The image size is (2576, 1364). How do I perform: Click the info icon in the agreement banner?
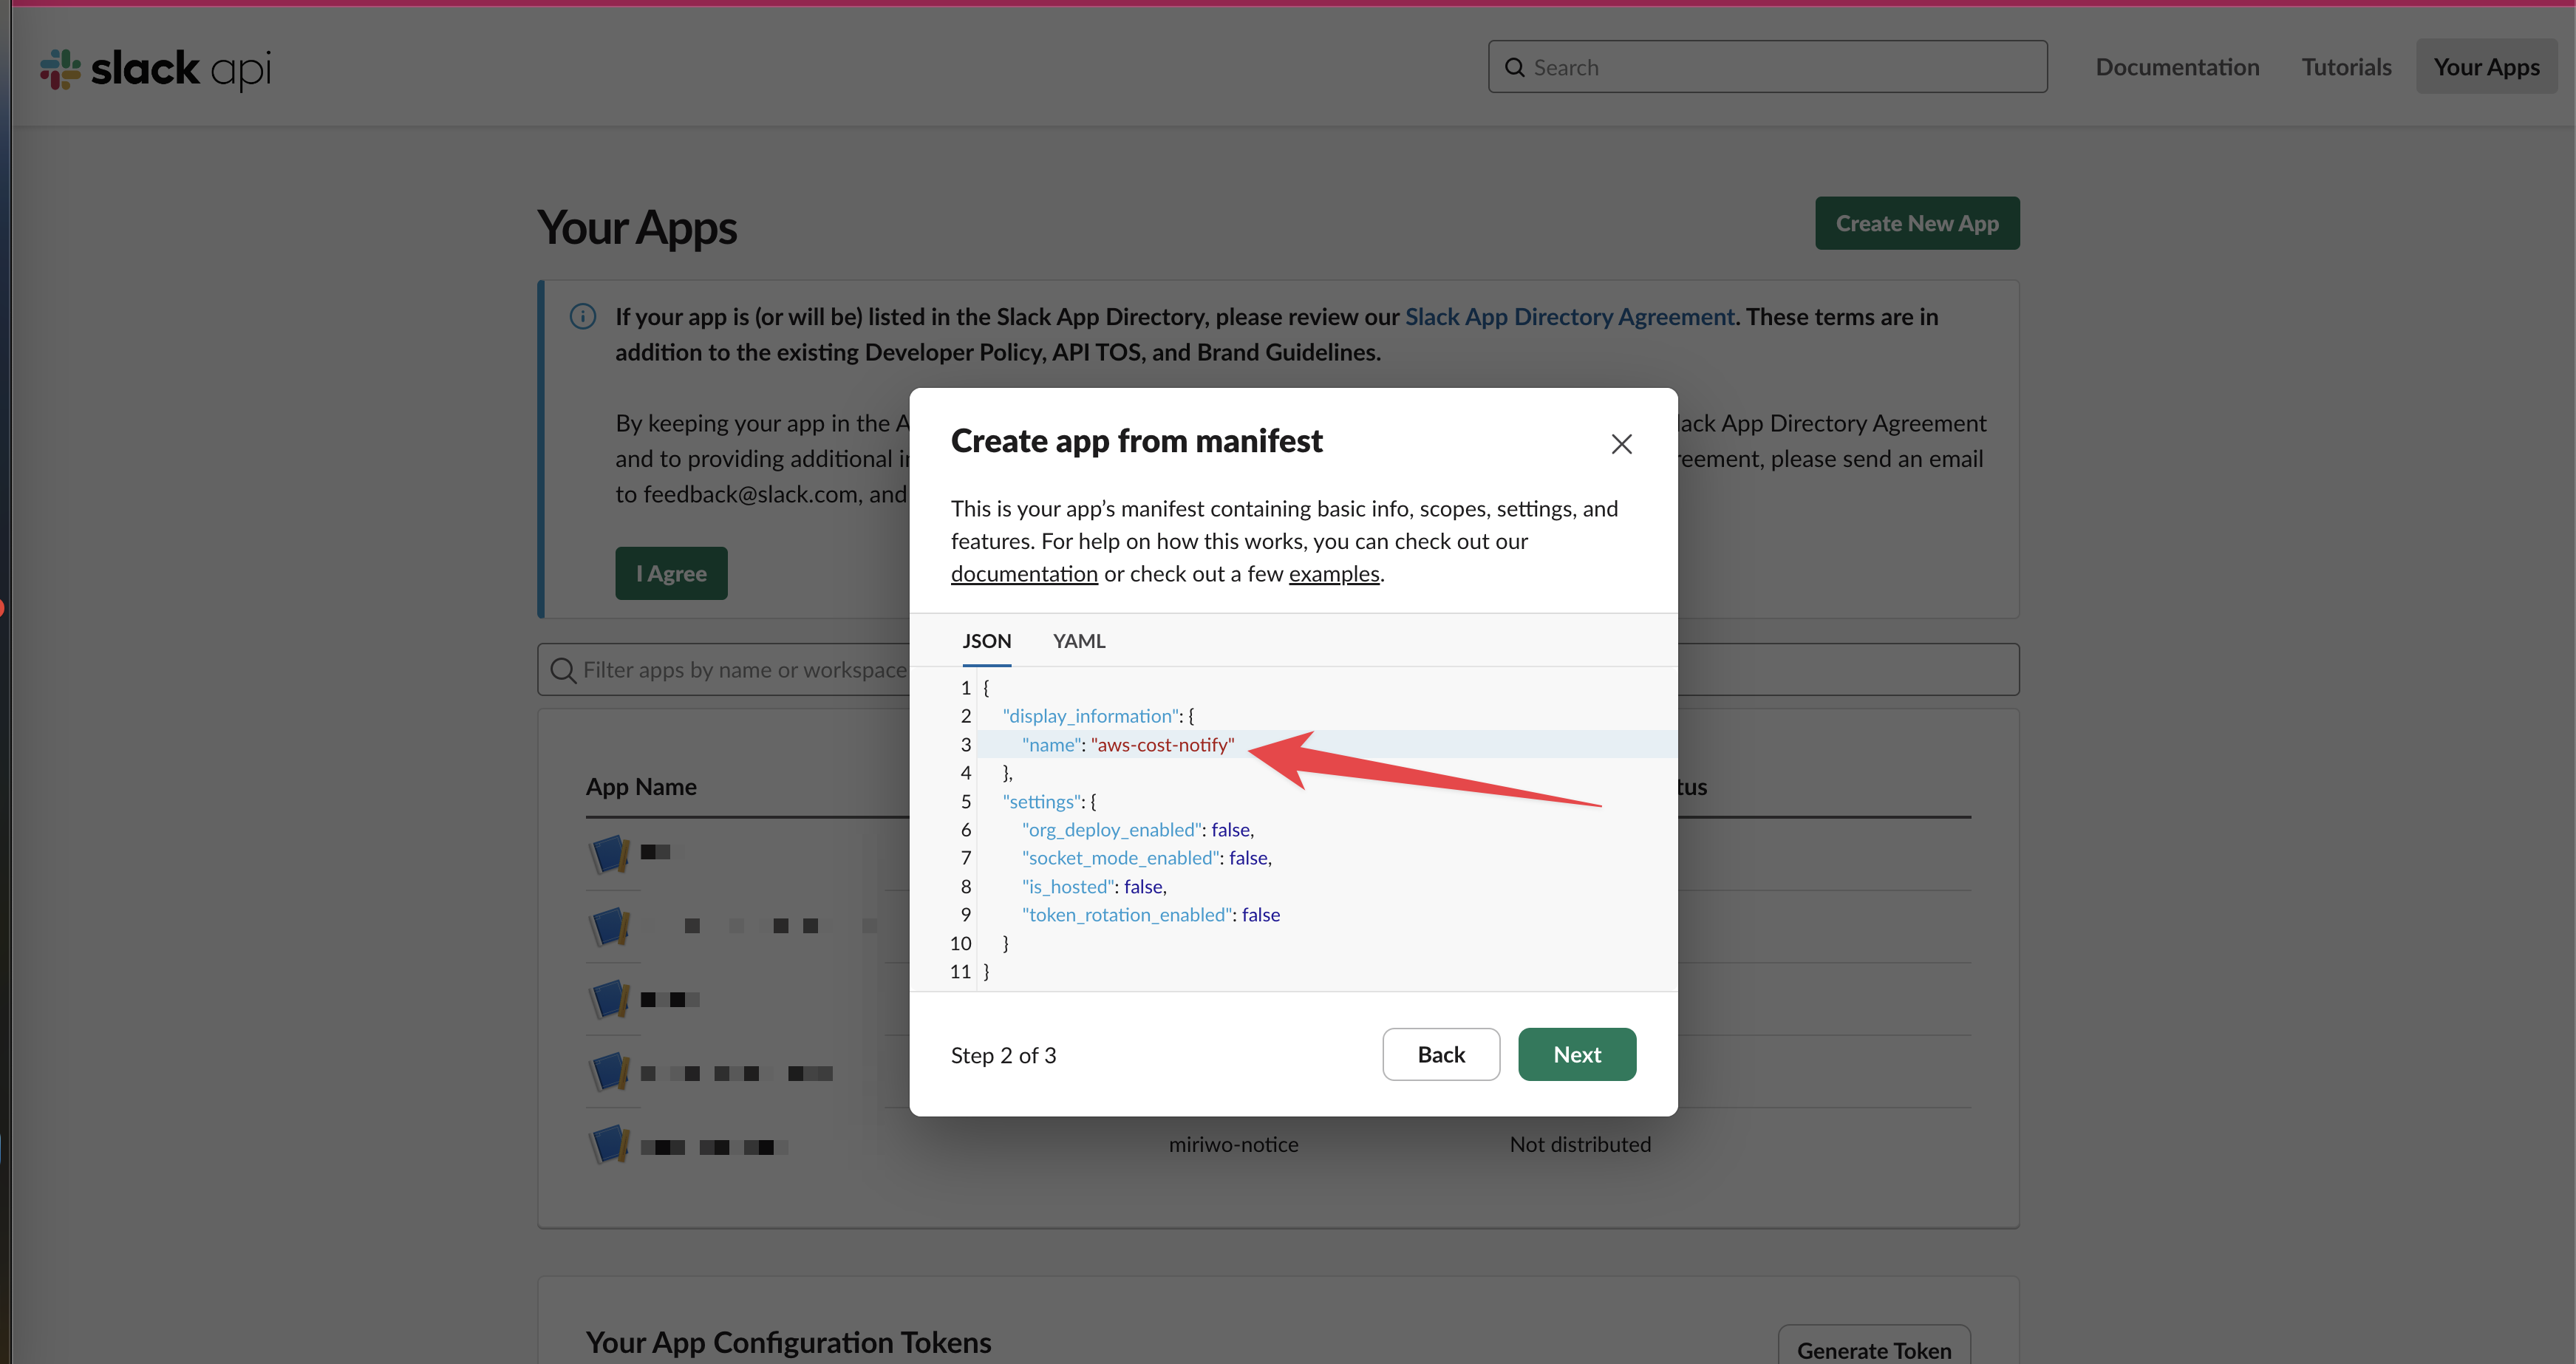tap(583, 316)
